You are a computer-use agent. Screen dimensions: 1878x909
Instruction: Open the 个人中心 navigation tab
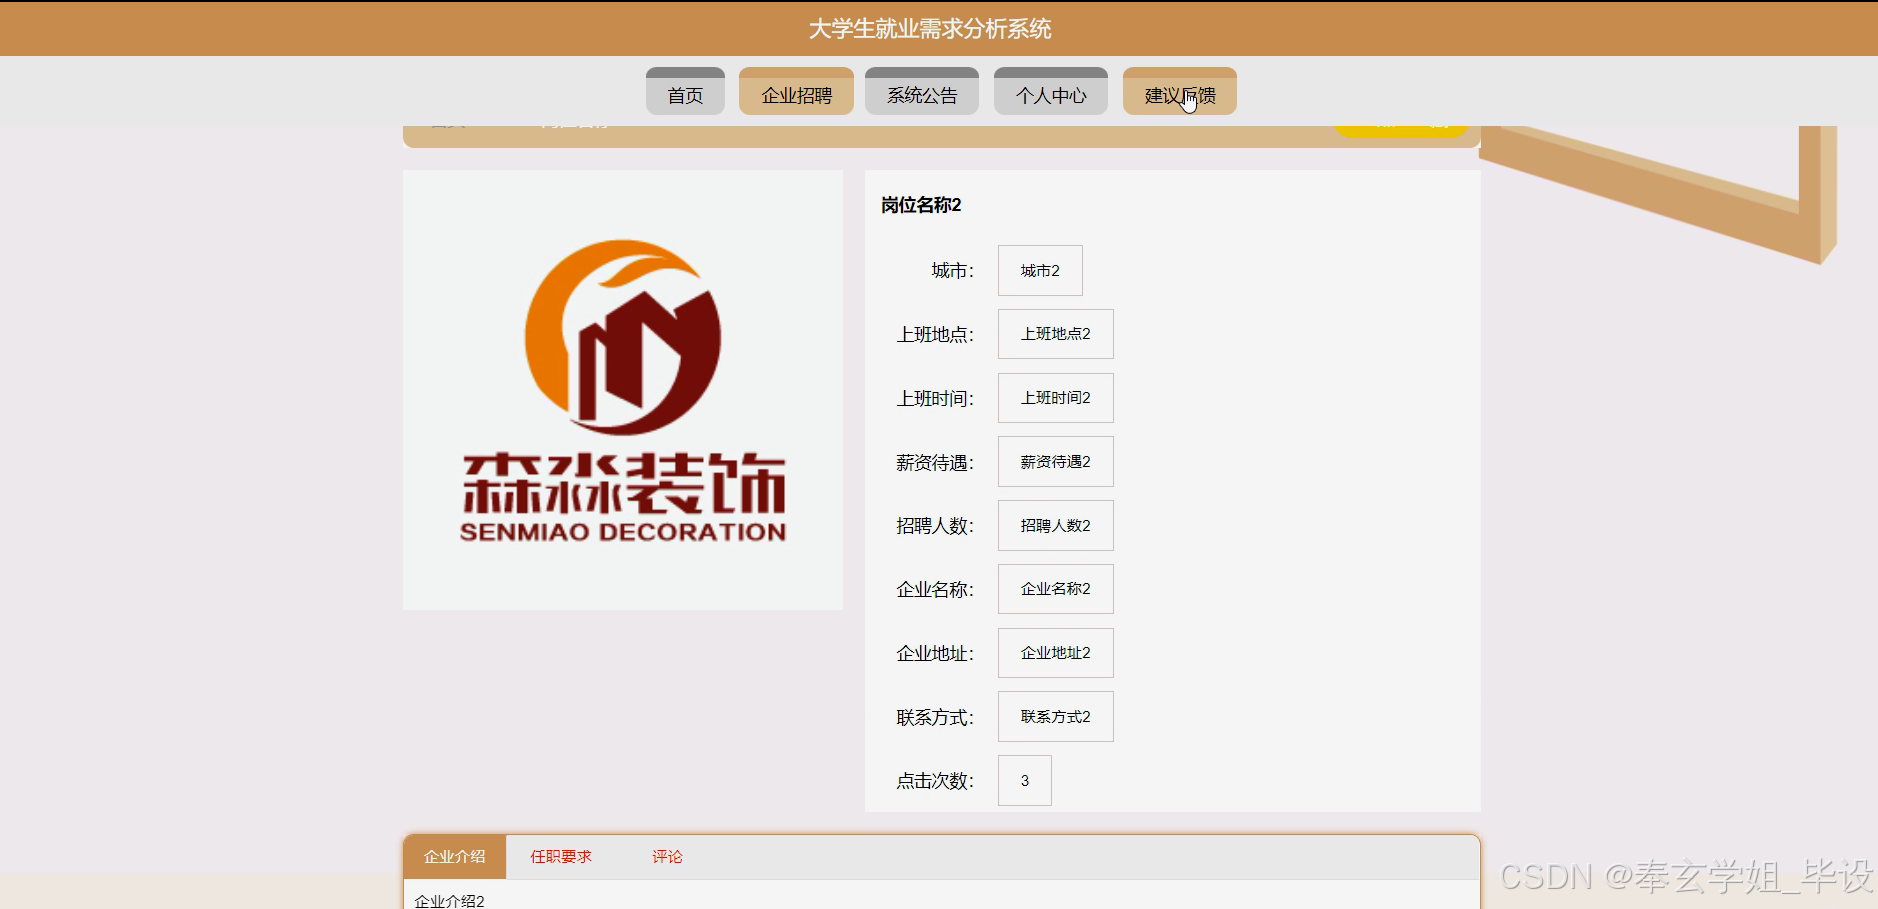tap(1051, 92)
